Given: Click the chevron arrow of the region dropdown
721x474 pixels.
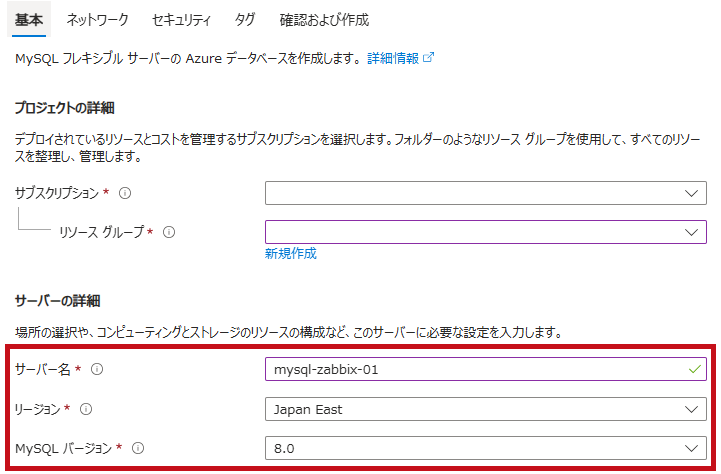Looking at the screenshot, I should tap(692, 409).
